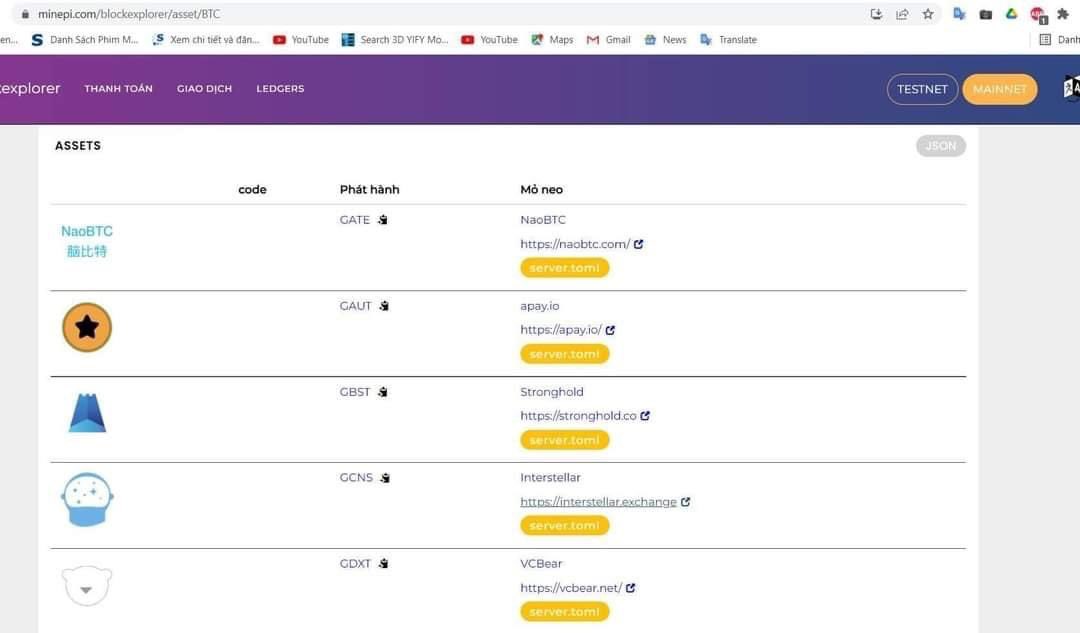Screen dimensions: 1080x633
Task: Click the GDXT issuer text
Action: pos(355,563)
